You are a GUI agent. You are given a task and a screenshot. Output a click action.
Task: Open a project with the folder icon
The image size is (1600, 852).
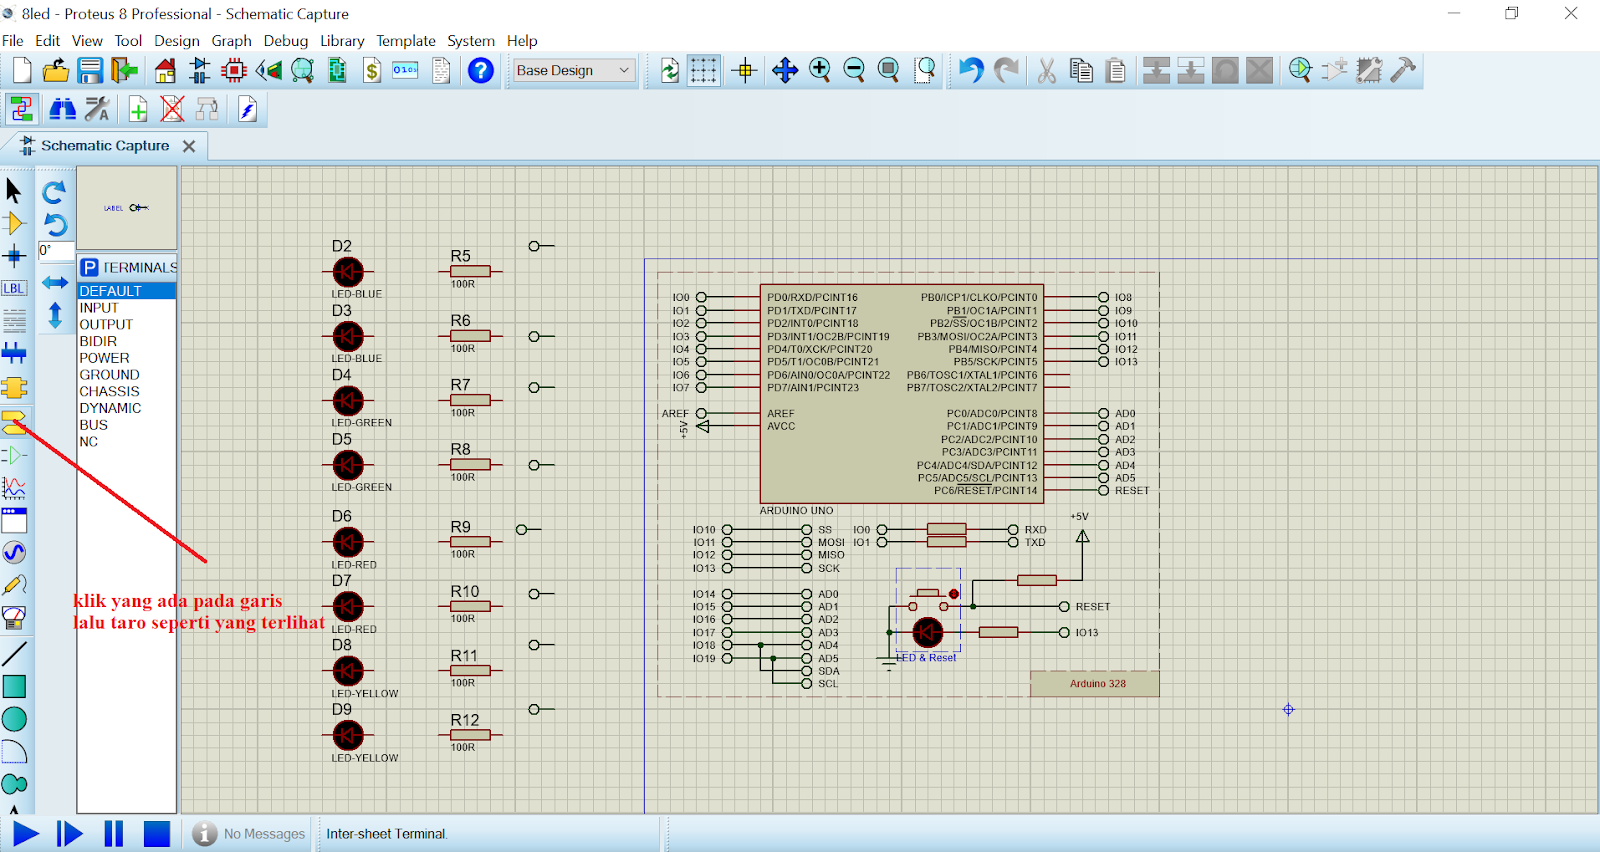(56, 70)
